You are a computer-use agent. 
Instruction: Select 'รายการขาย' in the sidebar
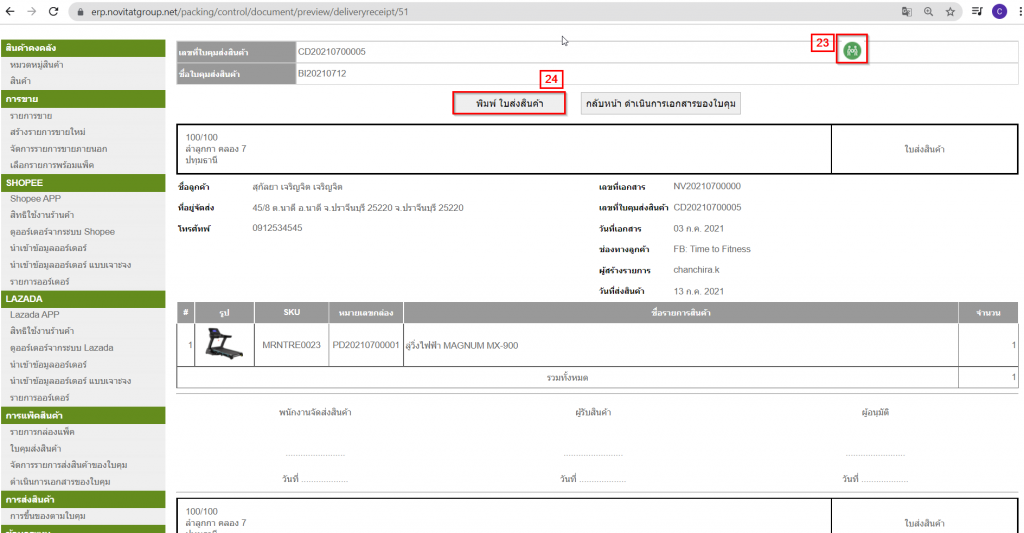[31, 116]
